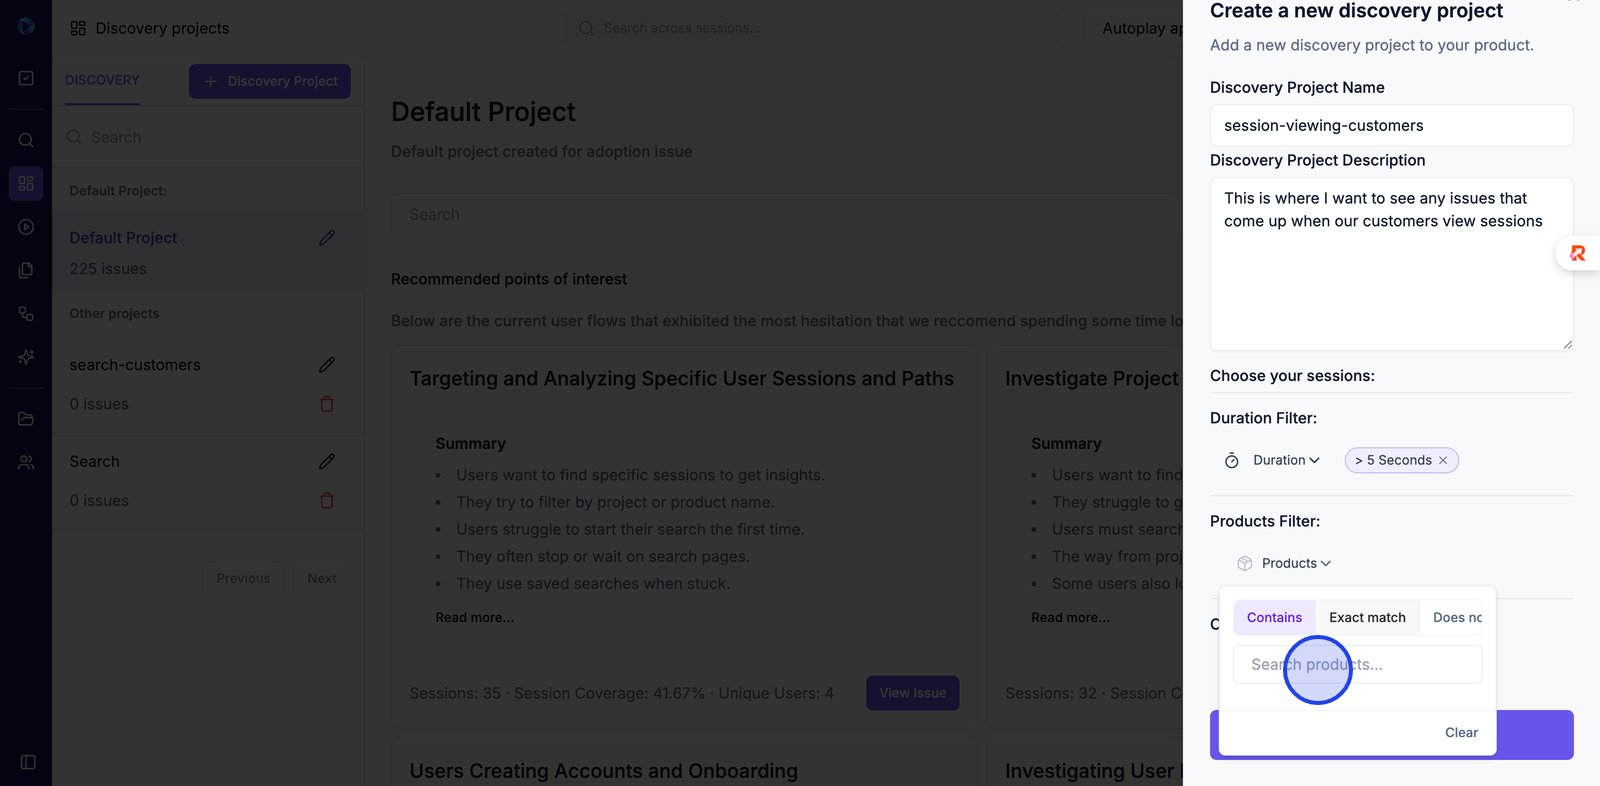Delete the 'Search' project via trash icon
Screen dimensions: 1600x786
click(x=327, y=501)
